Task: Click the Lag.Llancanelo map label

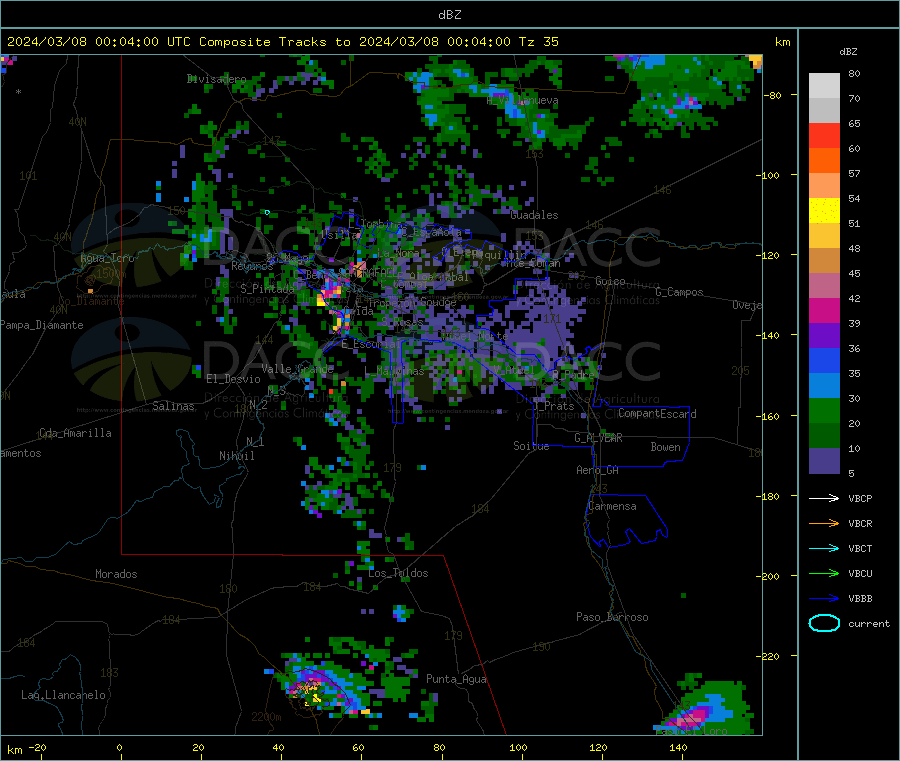Action: (x=63, y=695)
